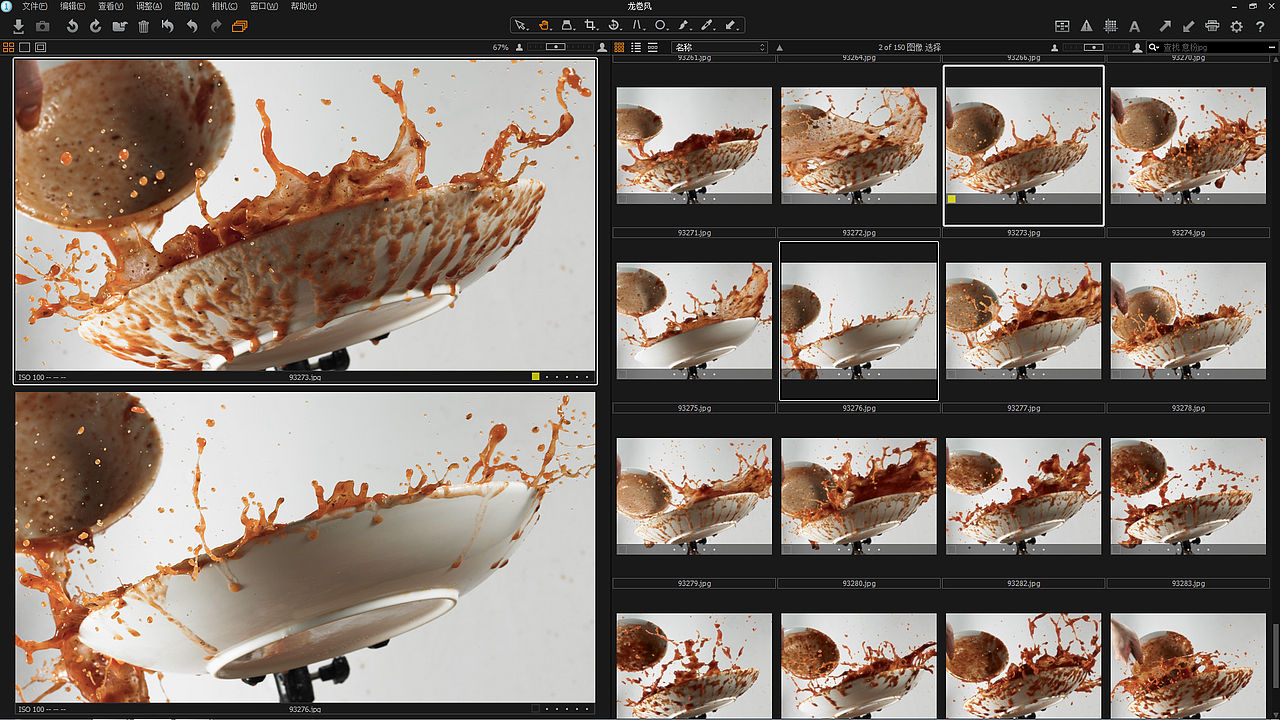This screenshot has width=1280, height=720.
Task: Open the 帮助 (Help) menu
Action: (x=303, y=7)
